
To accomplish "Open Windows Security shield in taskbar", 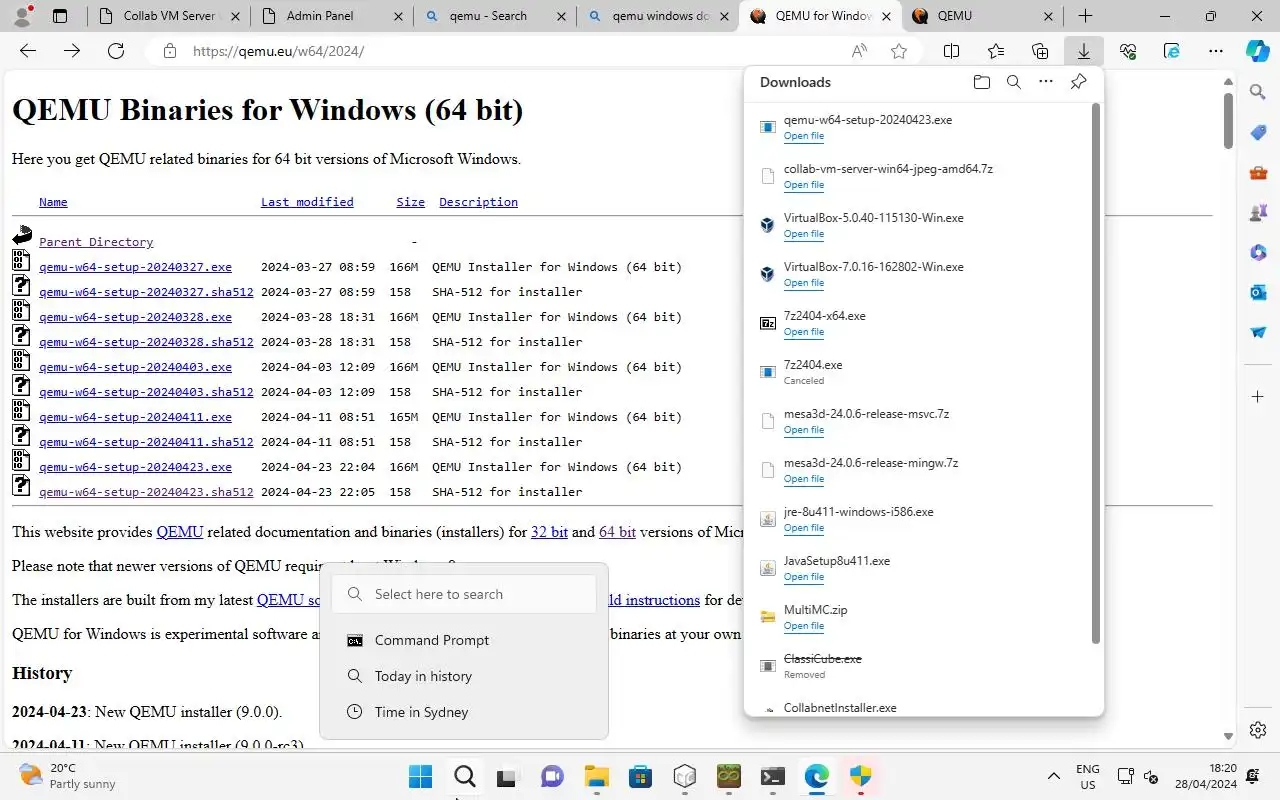I will (x=861, y=776).
